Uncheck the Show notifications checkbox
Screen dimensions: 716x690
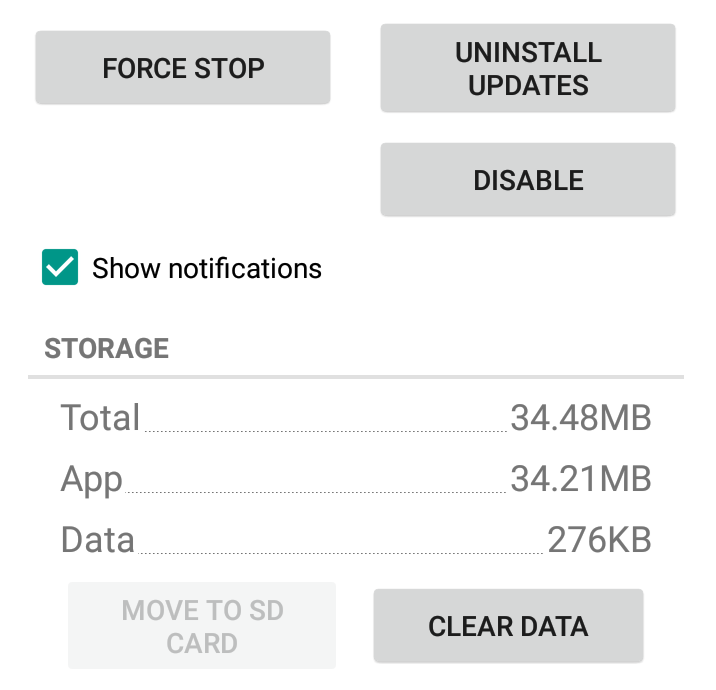click(x=60, y=268)
